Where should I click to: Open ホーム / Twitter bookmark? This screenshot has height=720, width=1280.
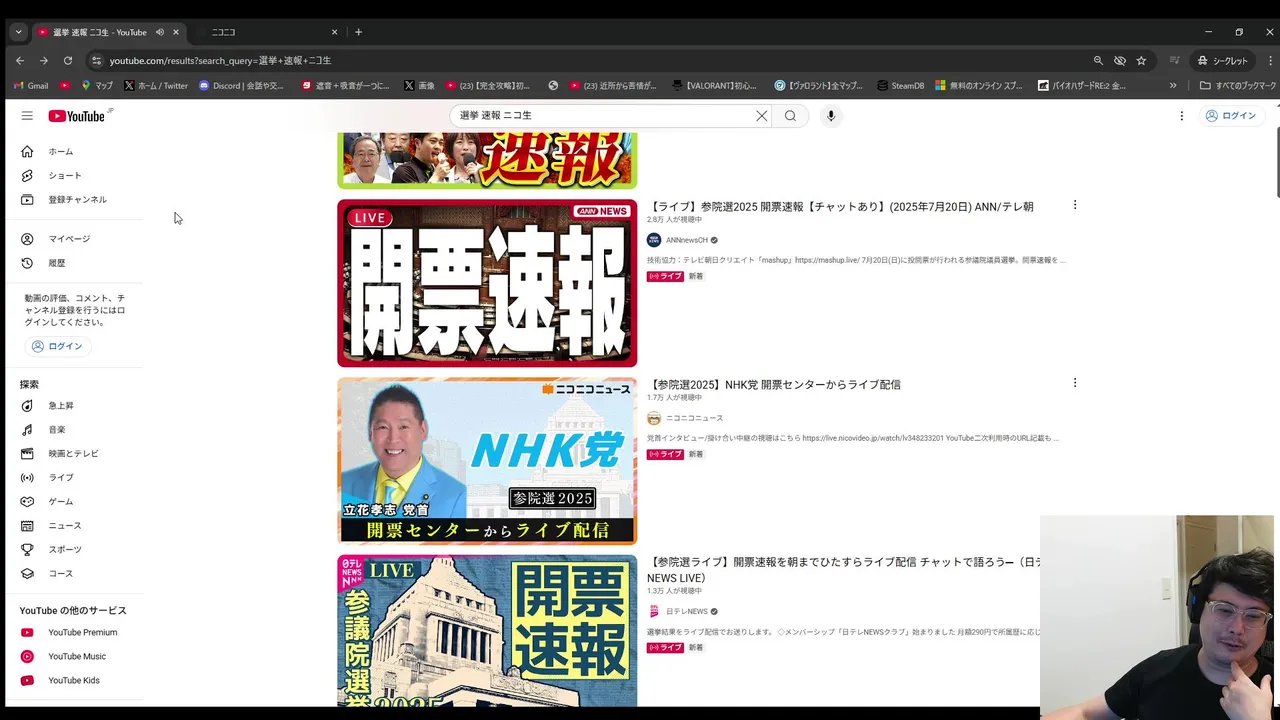156,86
